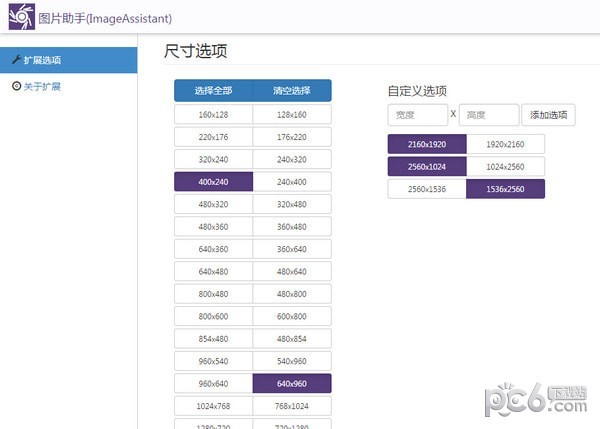Select the custom 1920x2160 option

pos(505,144)
